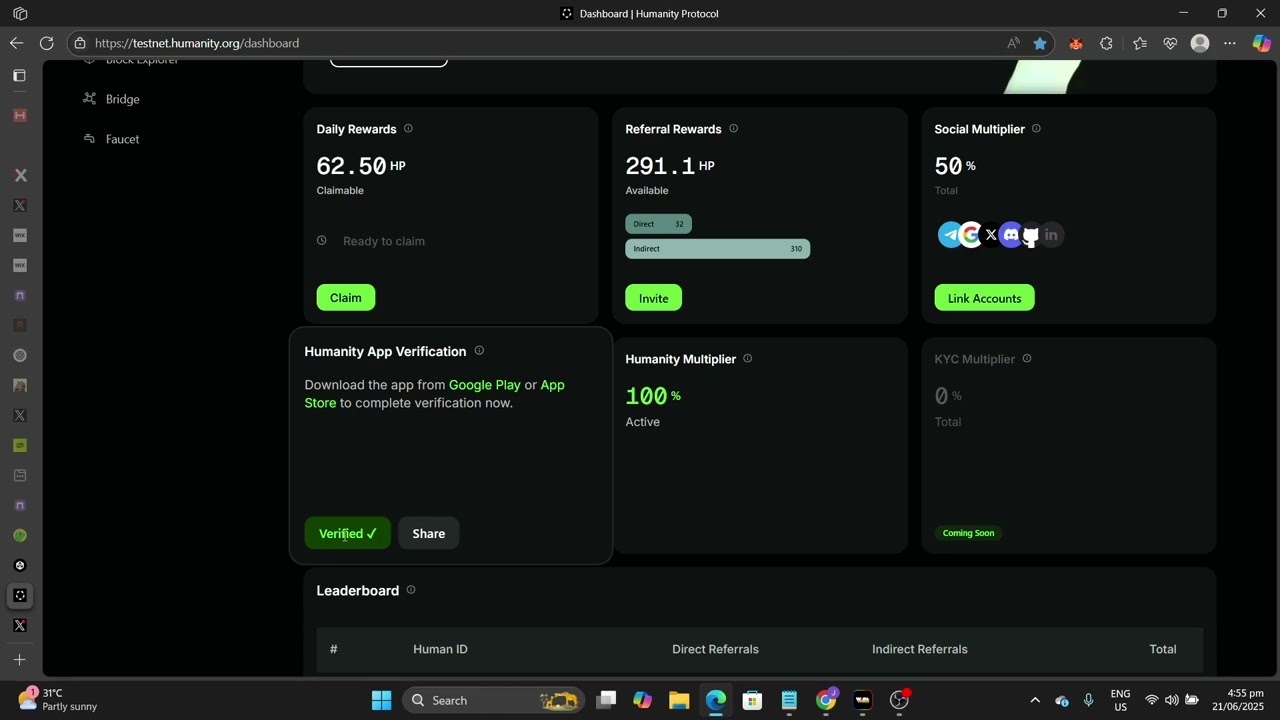1280x720 pixels.
Task: Click the Telegram social icon
Action: [950, 235]
